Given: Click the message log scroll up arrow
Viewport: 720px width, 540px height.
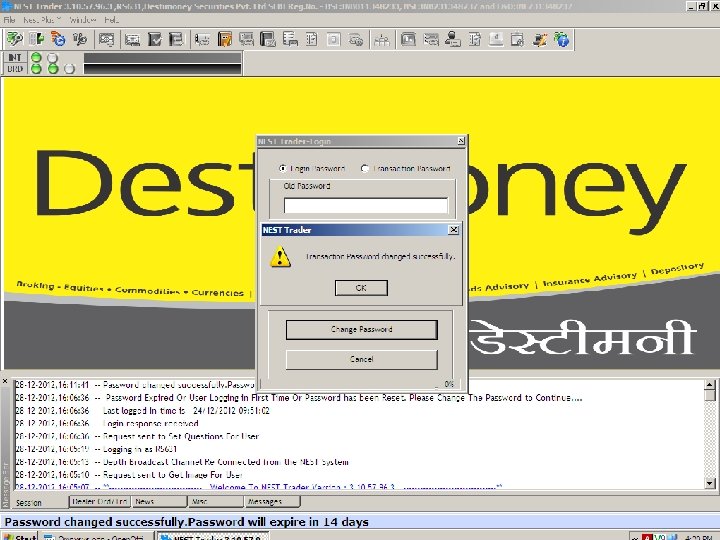Looking at the screenshot, I should pyautogui.click(x=710, y=384).
